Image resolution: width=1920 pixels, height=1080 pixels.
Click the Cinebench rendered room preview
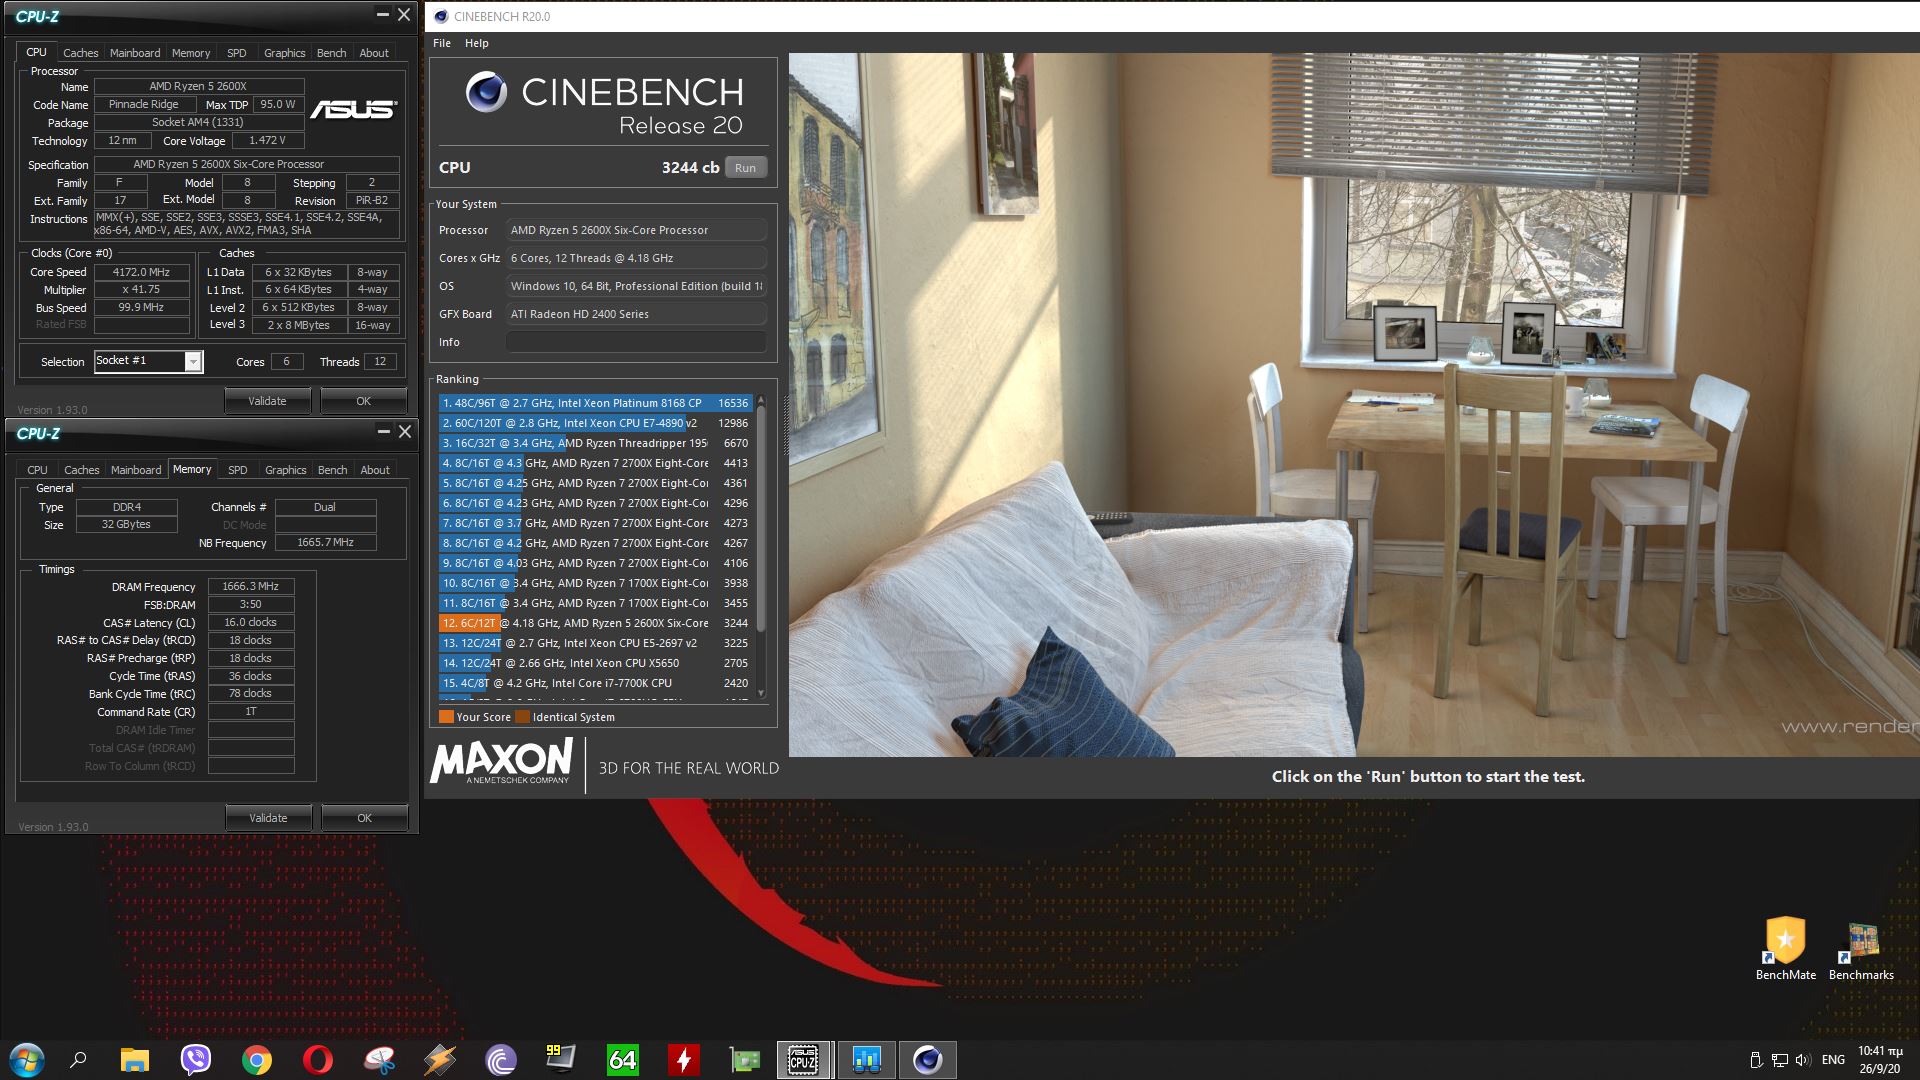(1354, 405)
